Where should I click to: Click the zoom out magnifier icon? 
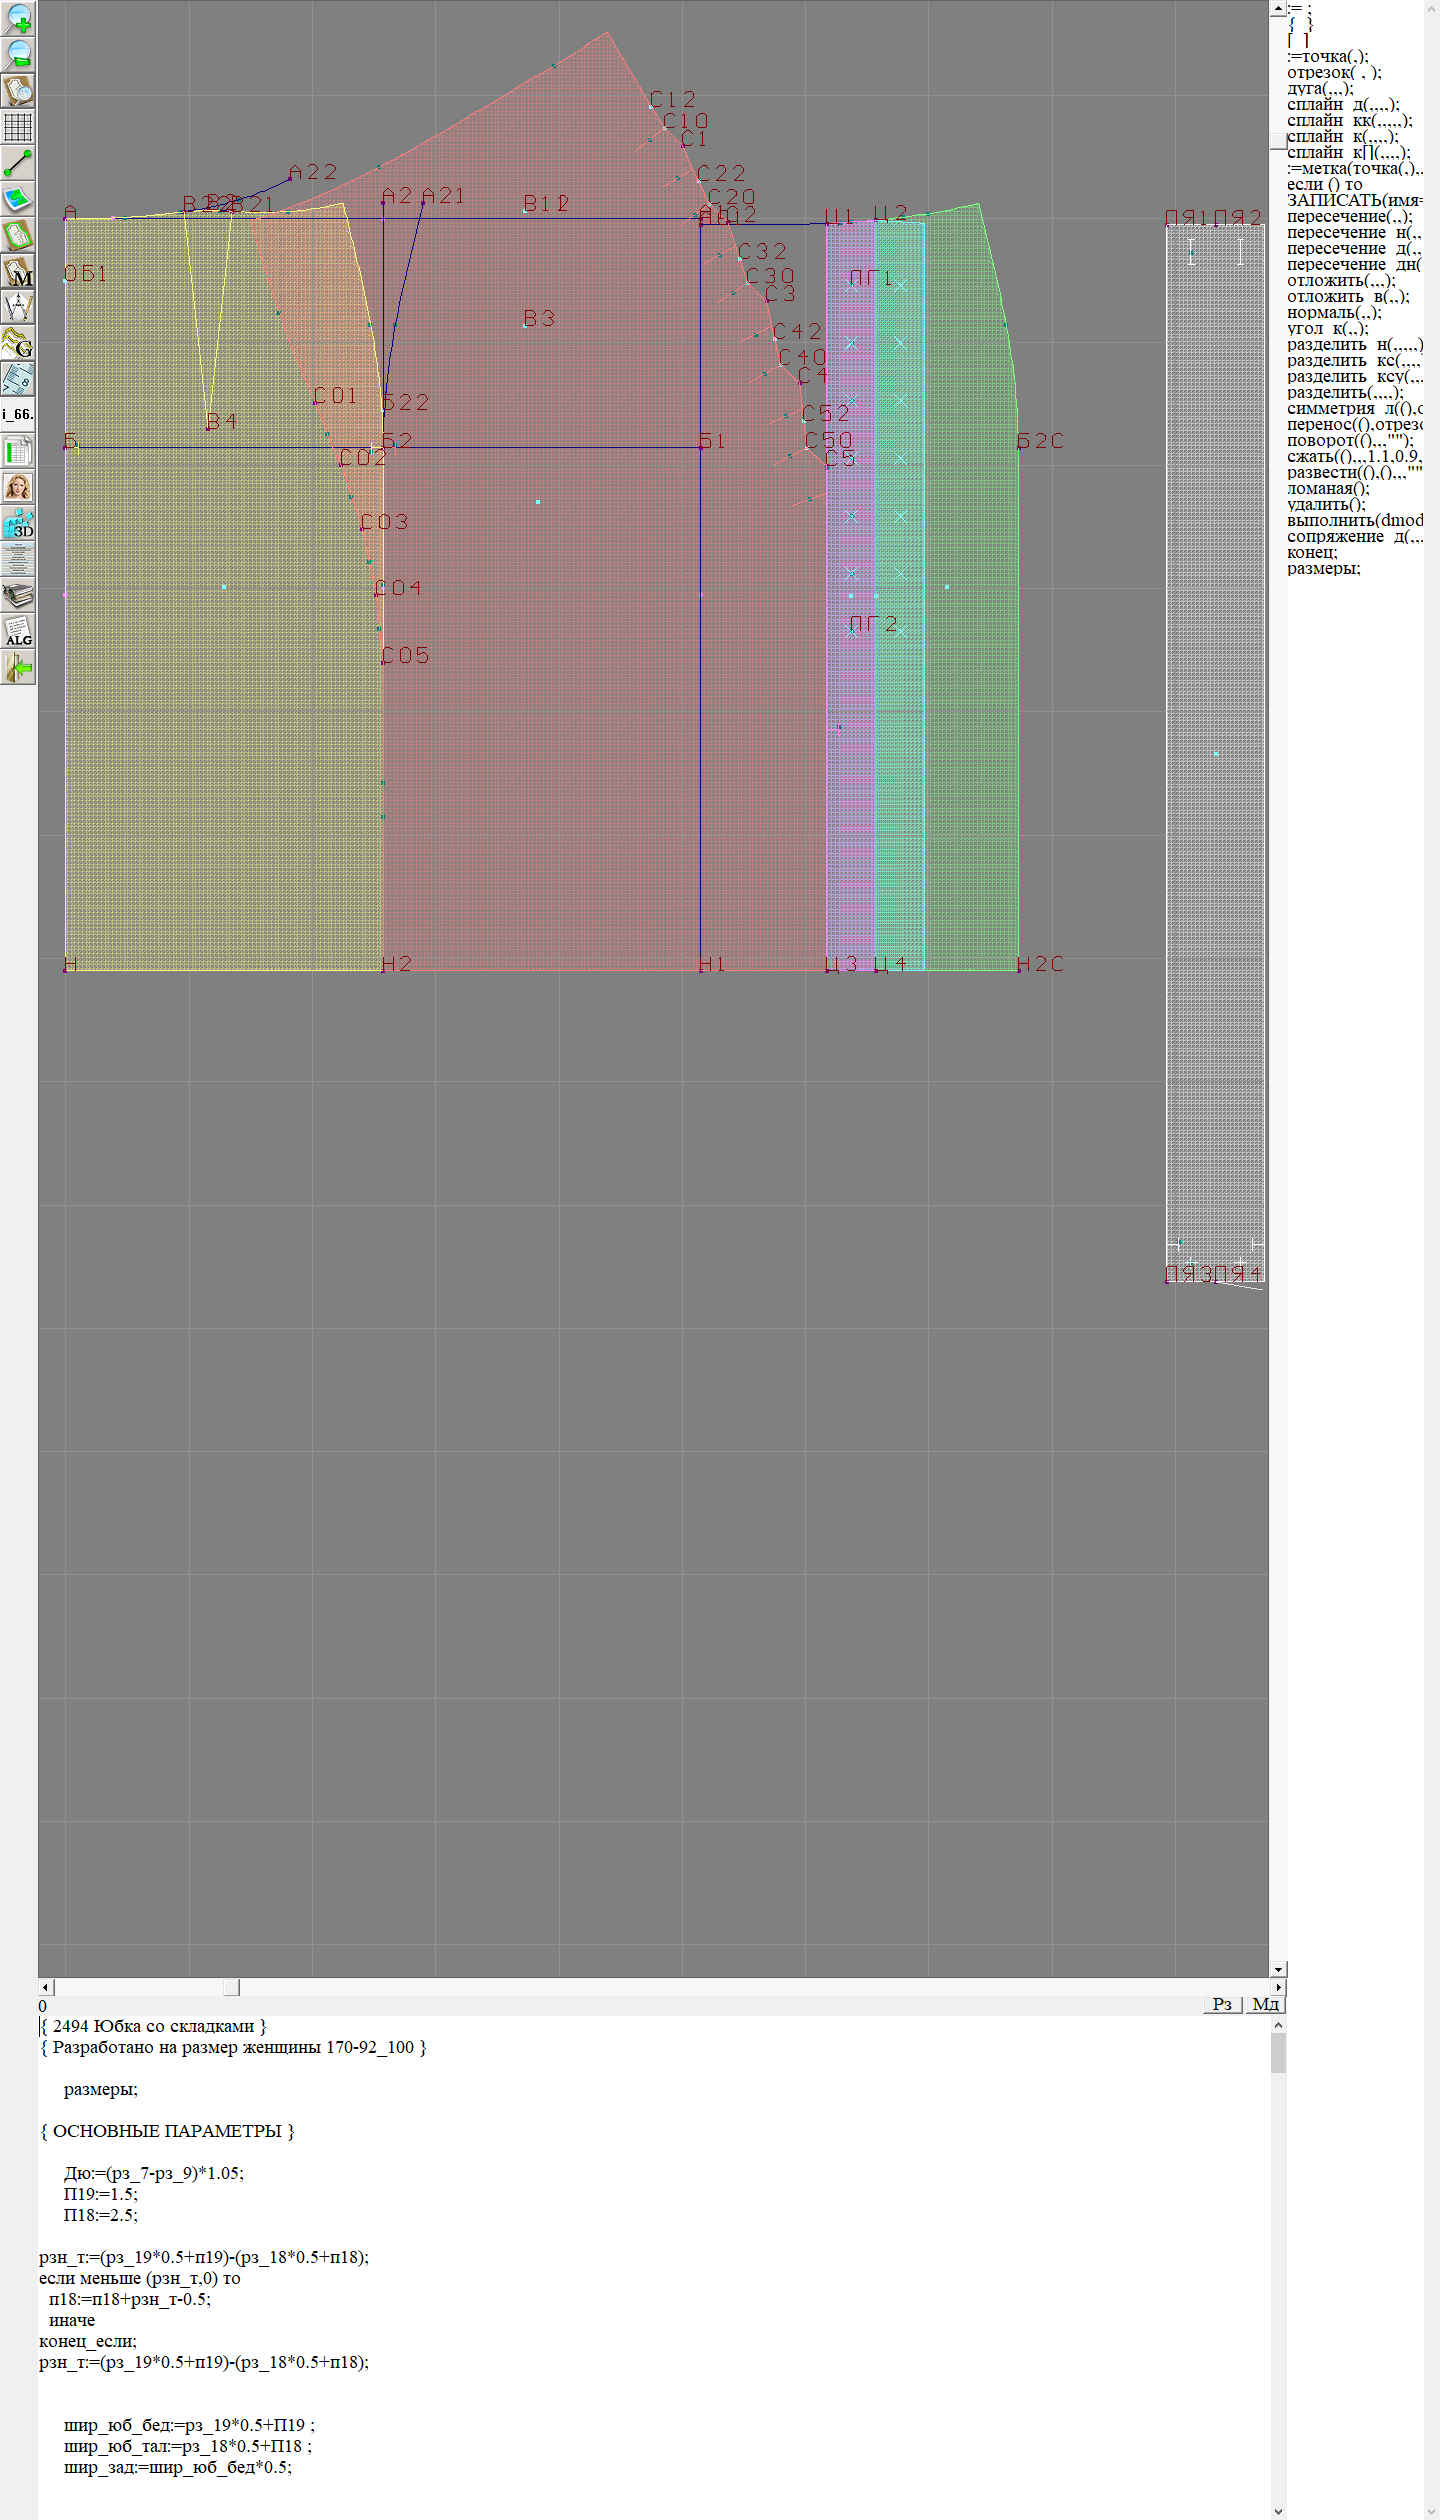18,54
